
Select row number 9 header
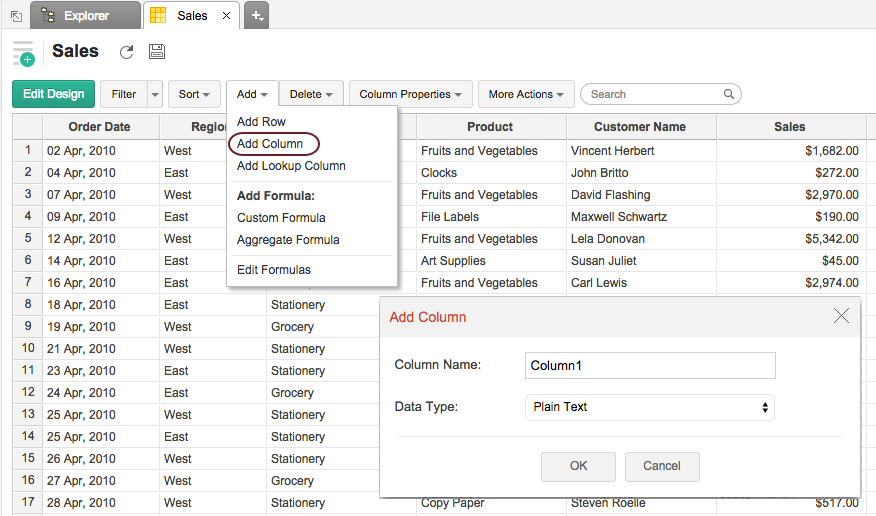coord(28,327)
